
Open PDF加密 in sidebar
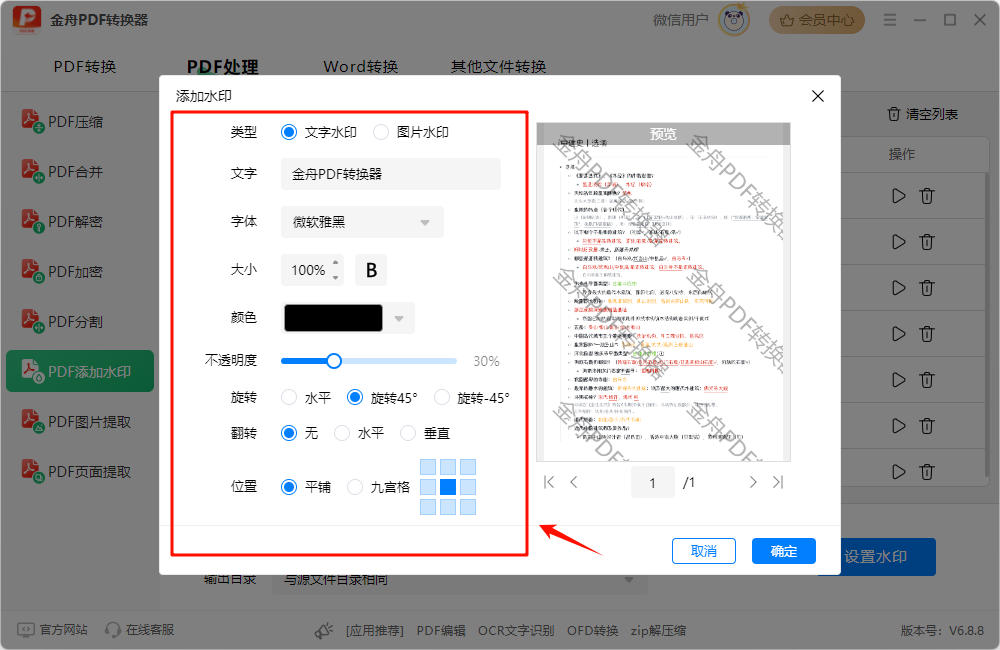tap(62, 271)
